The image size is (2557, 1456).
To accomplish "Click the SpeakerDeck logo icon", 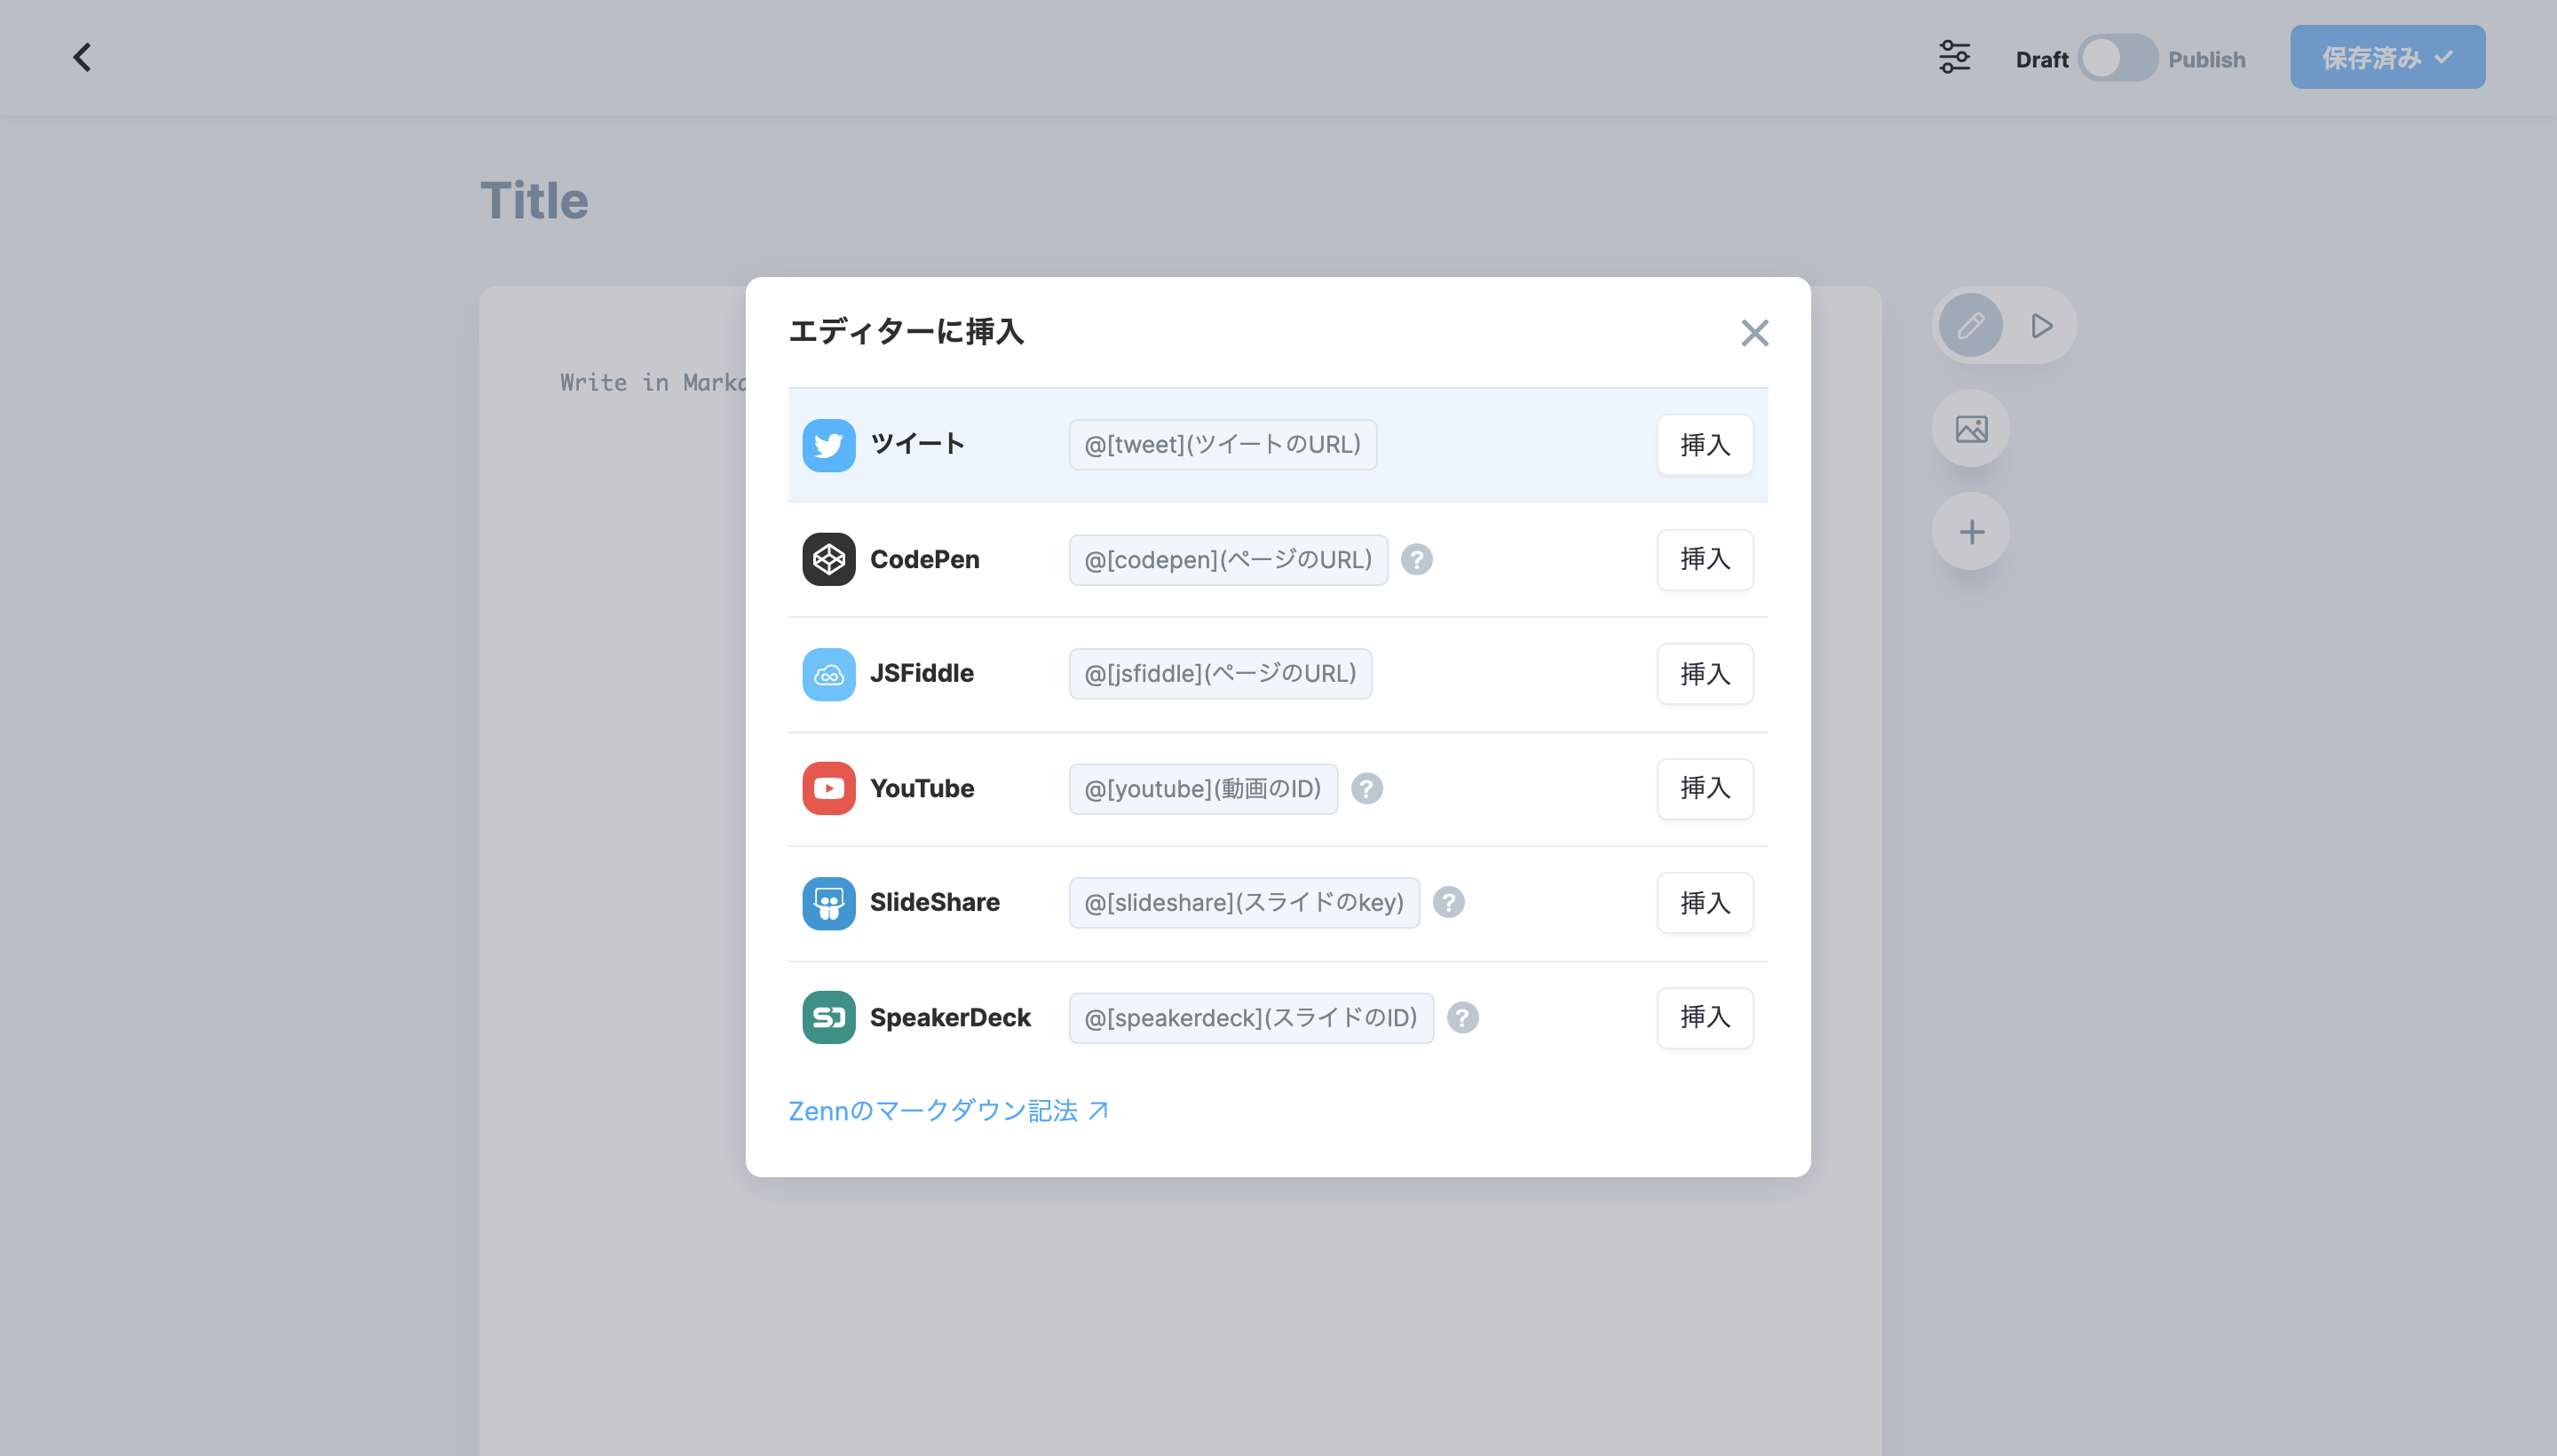I will click(828, 1017).
